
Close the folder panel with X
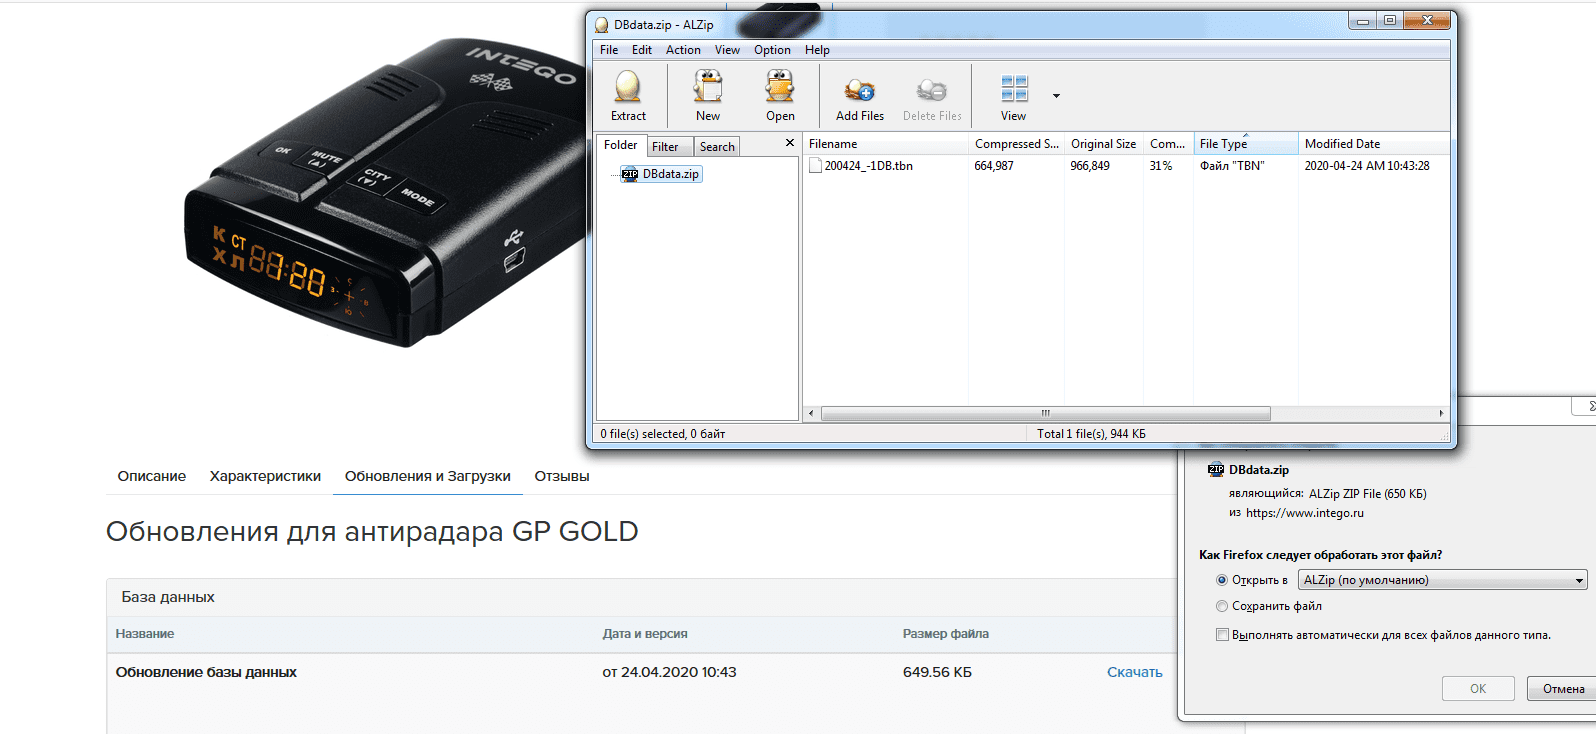(790, 144)
